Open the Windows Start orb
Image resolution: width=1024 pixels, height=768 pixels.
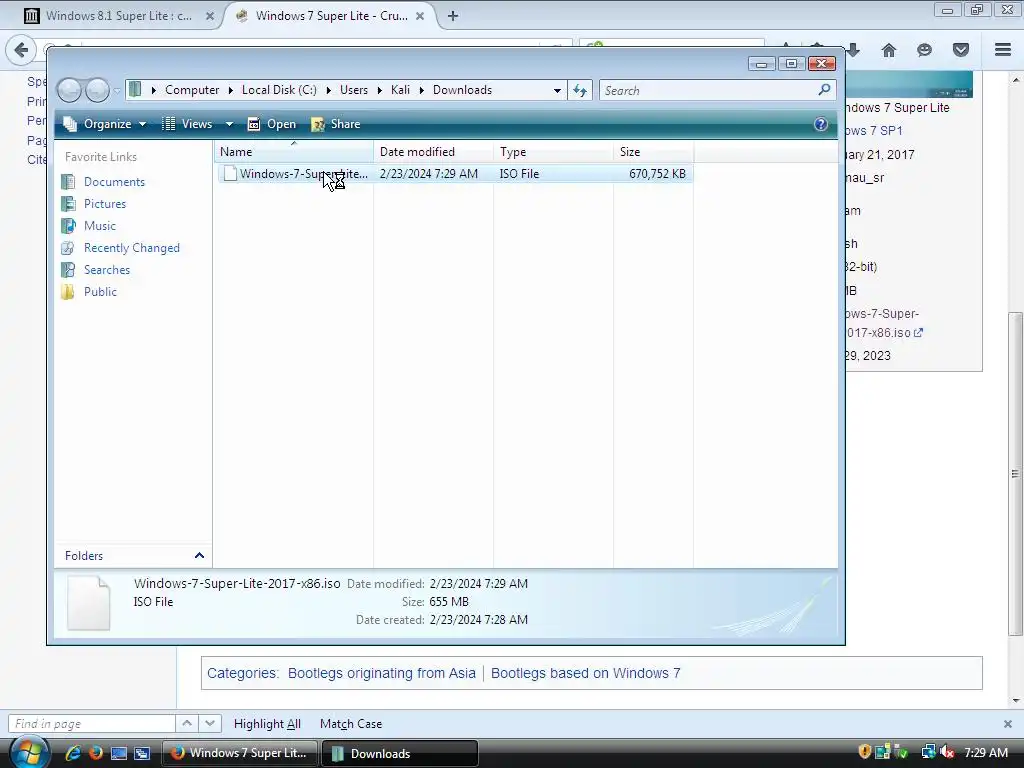pyautogui.click(x=28, y=753)
